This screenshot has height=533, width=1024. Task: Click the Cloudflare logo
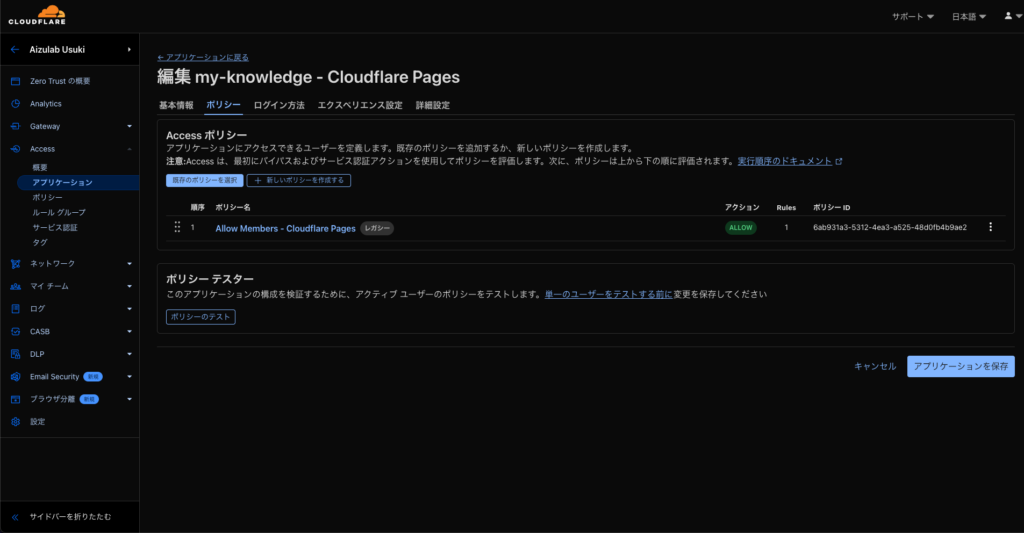pos(37,15)
